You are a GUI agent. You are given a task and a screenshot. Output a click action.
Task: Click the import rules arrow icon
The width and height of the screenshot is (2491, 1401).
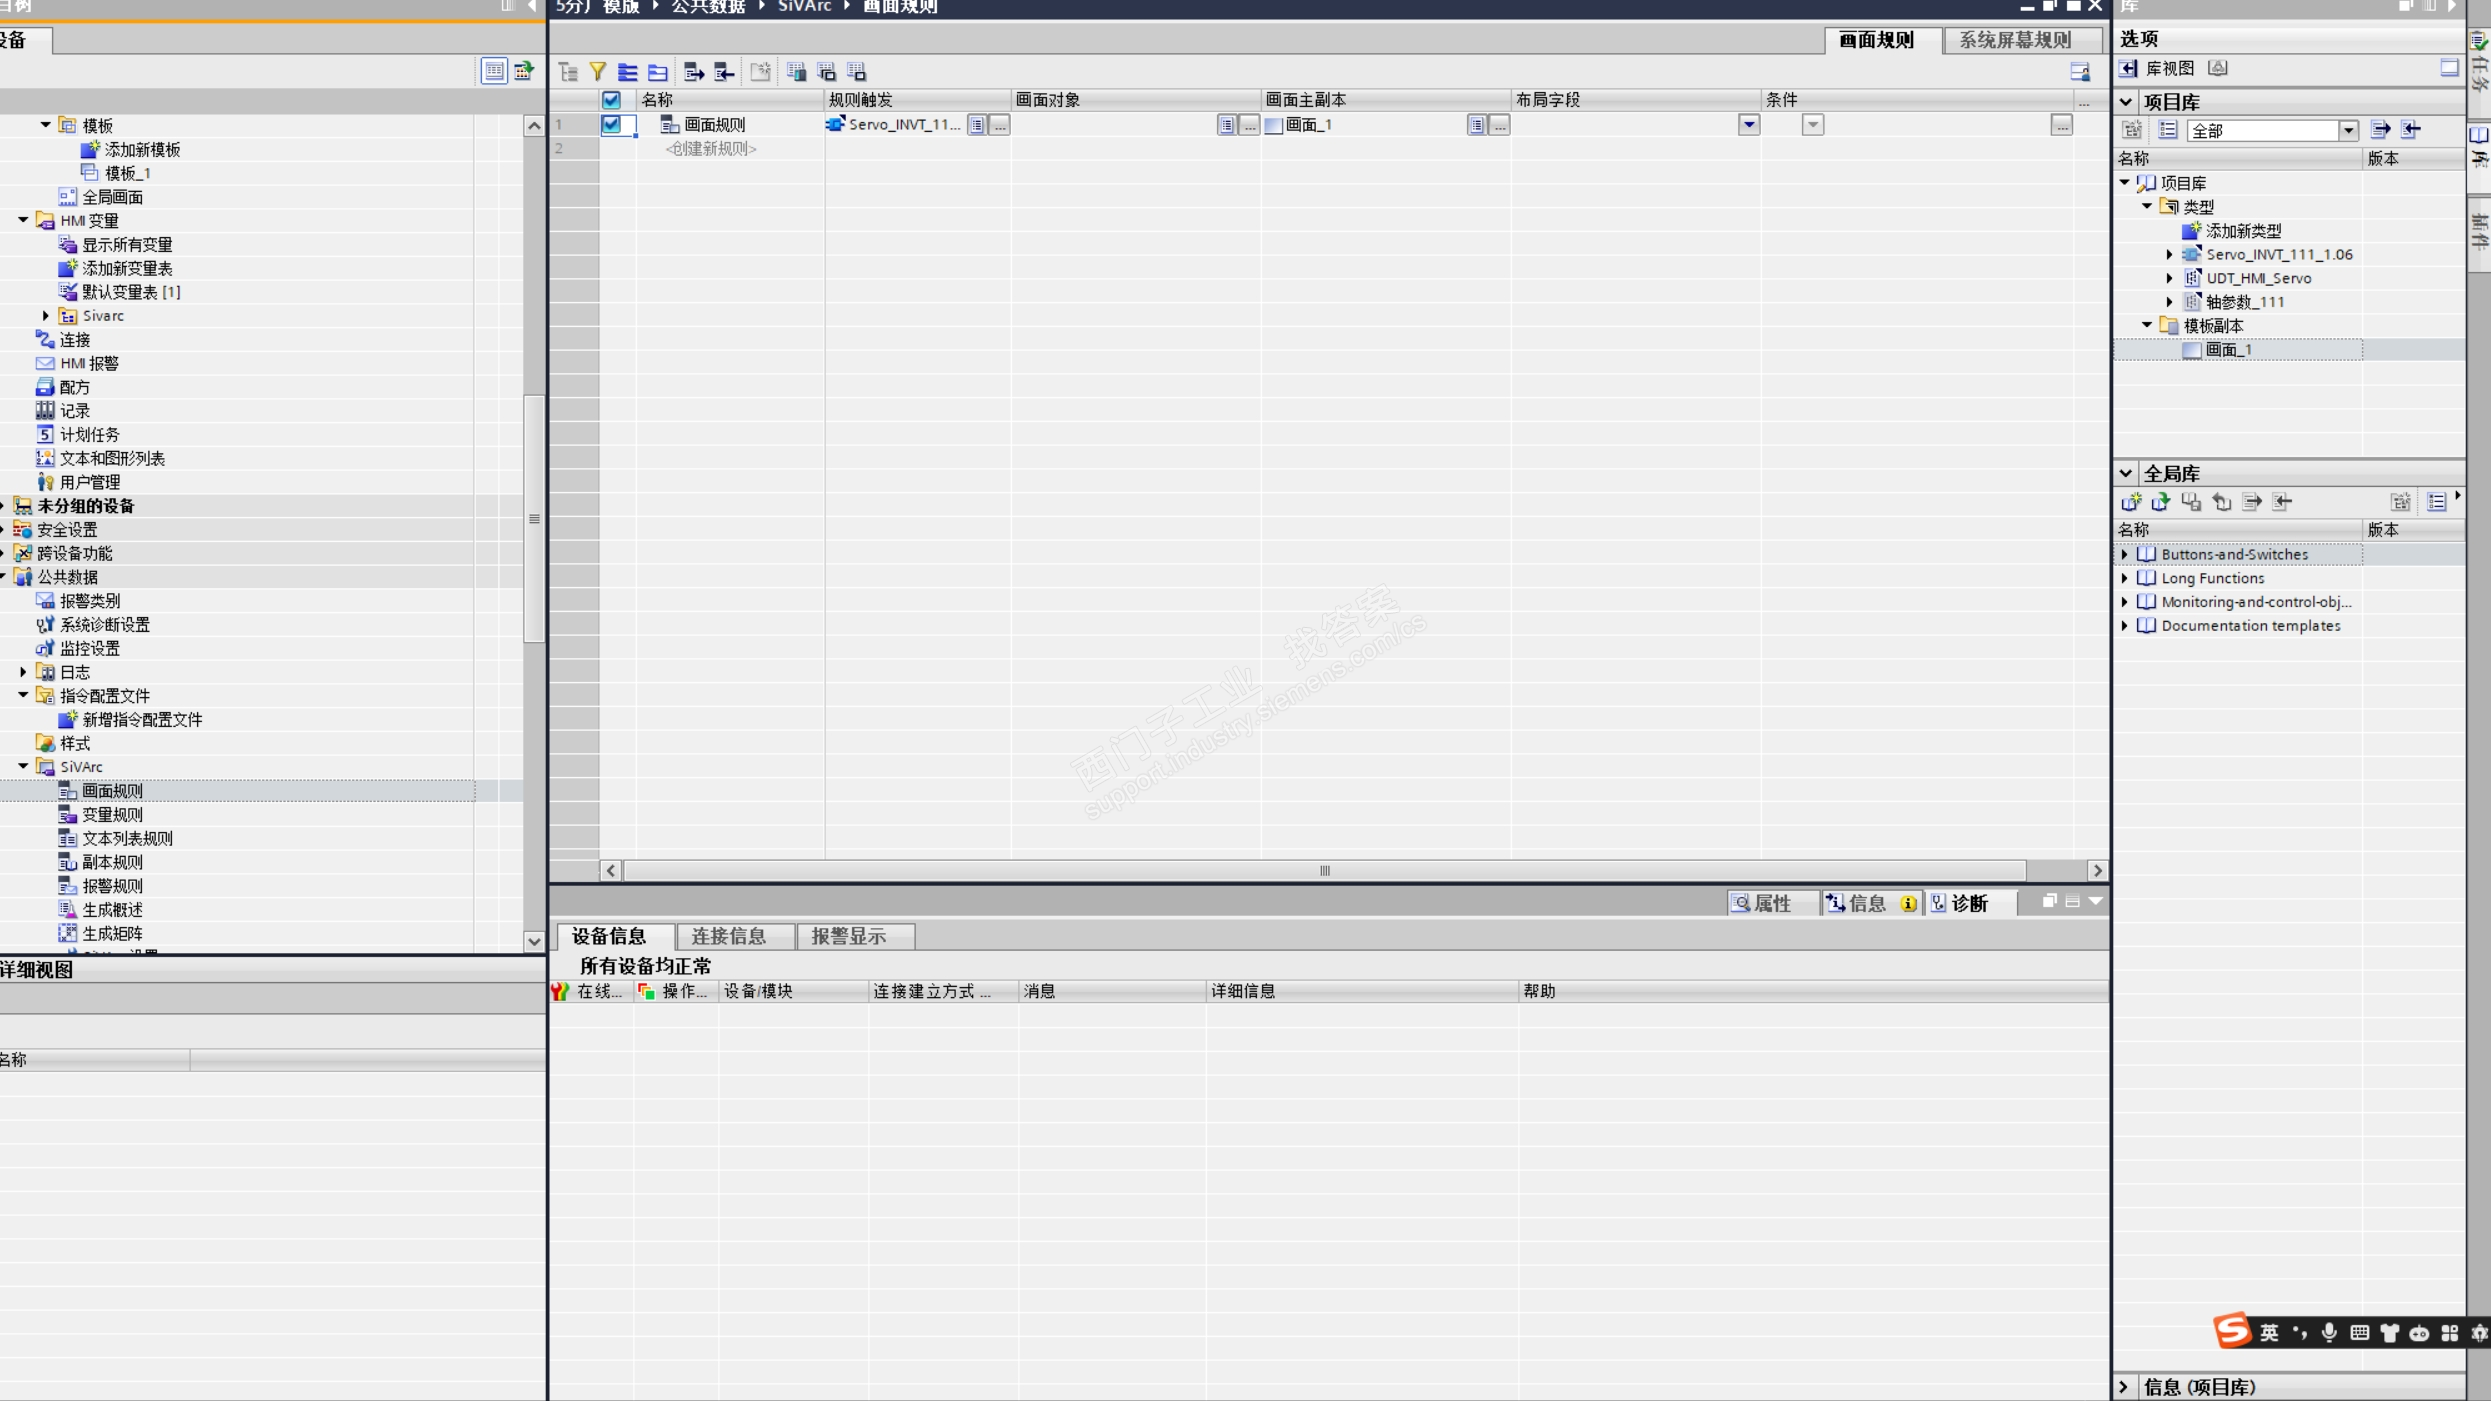point(724,71)
